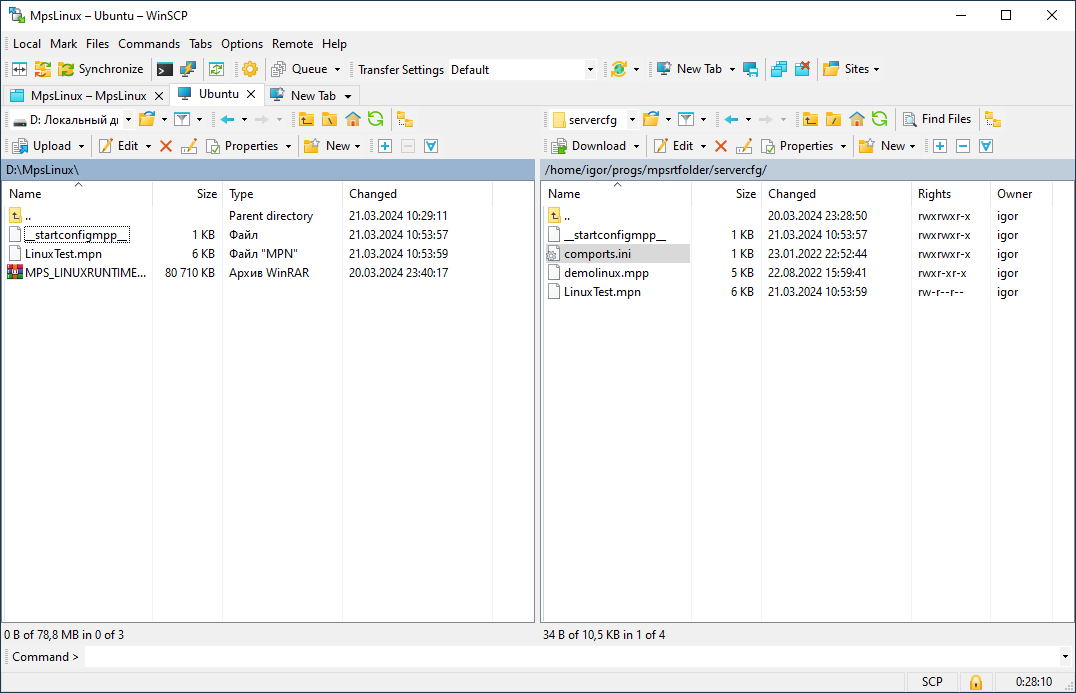The image size is (1076, 693).
Task: Expand the Upload dropdown arrow
Action: (x=81, y=146)
